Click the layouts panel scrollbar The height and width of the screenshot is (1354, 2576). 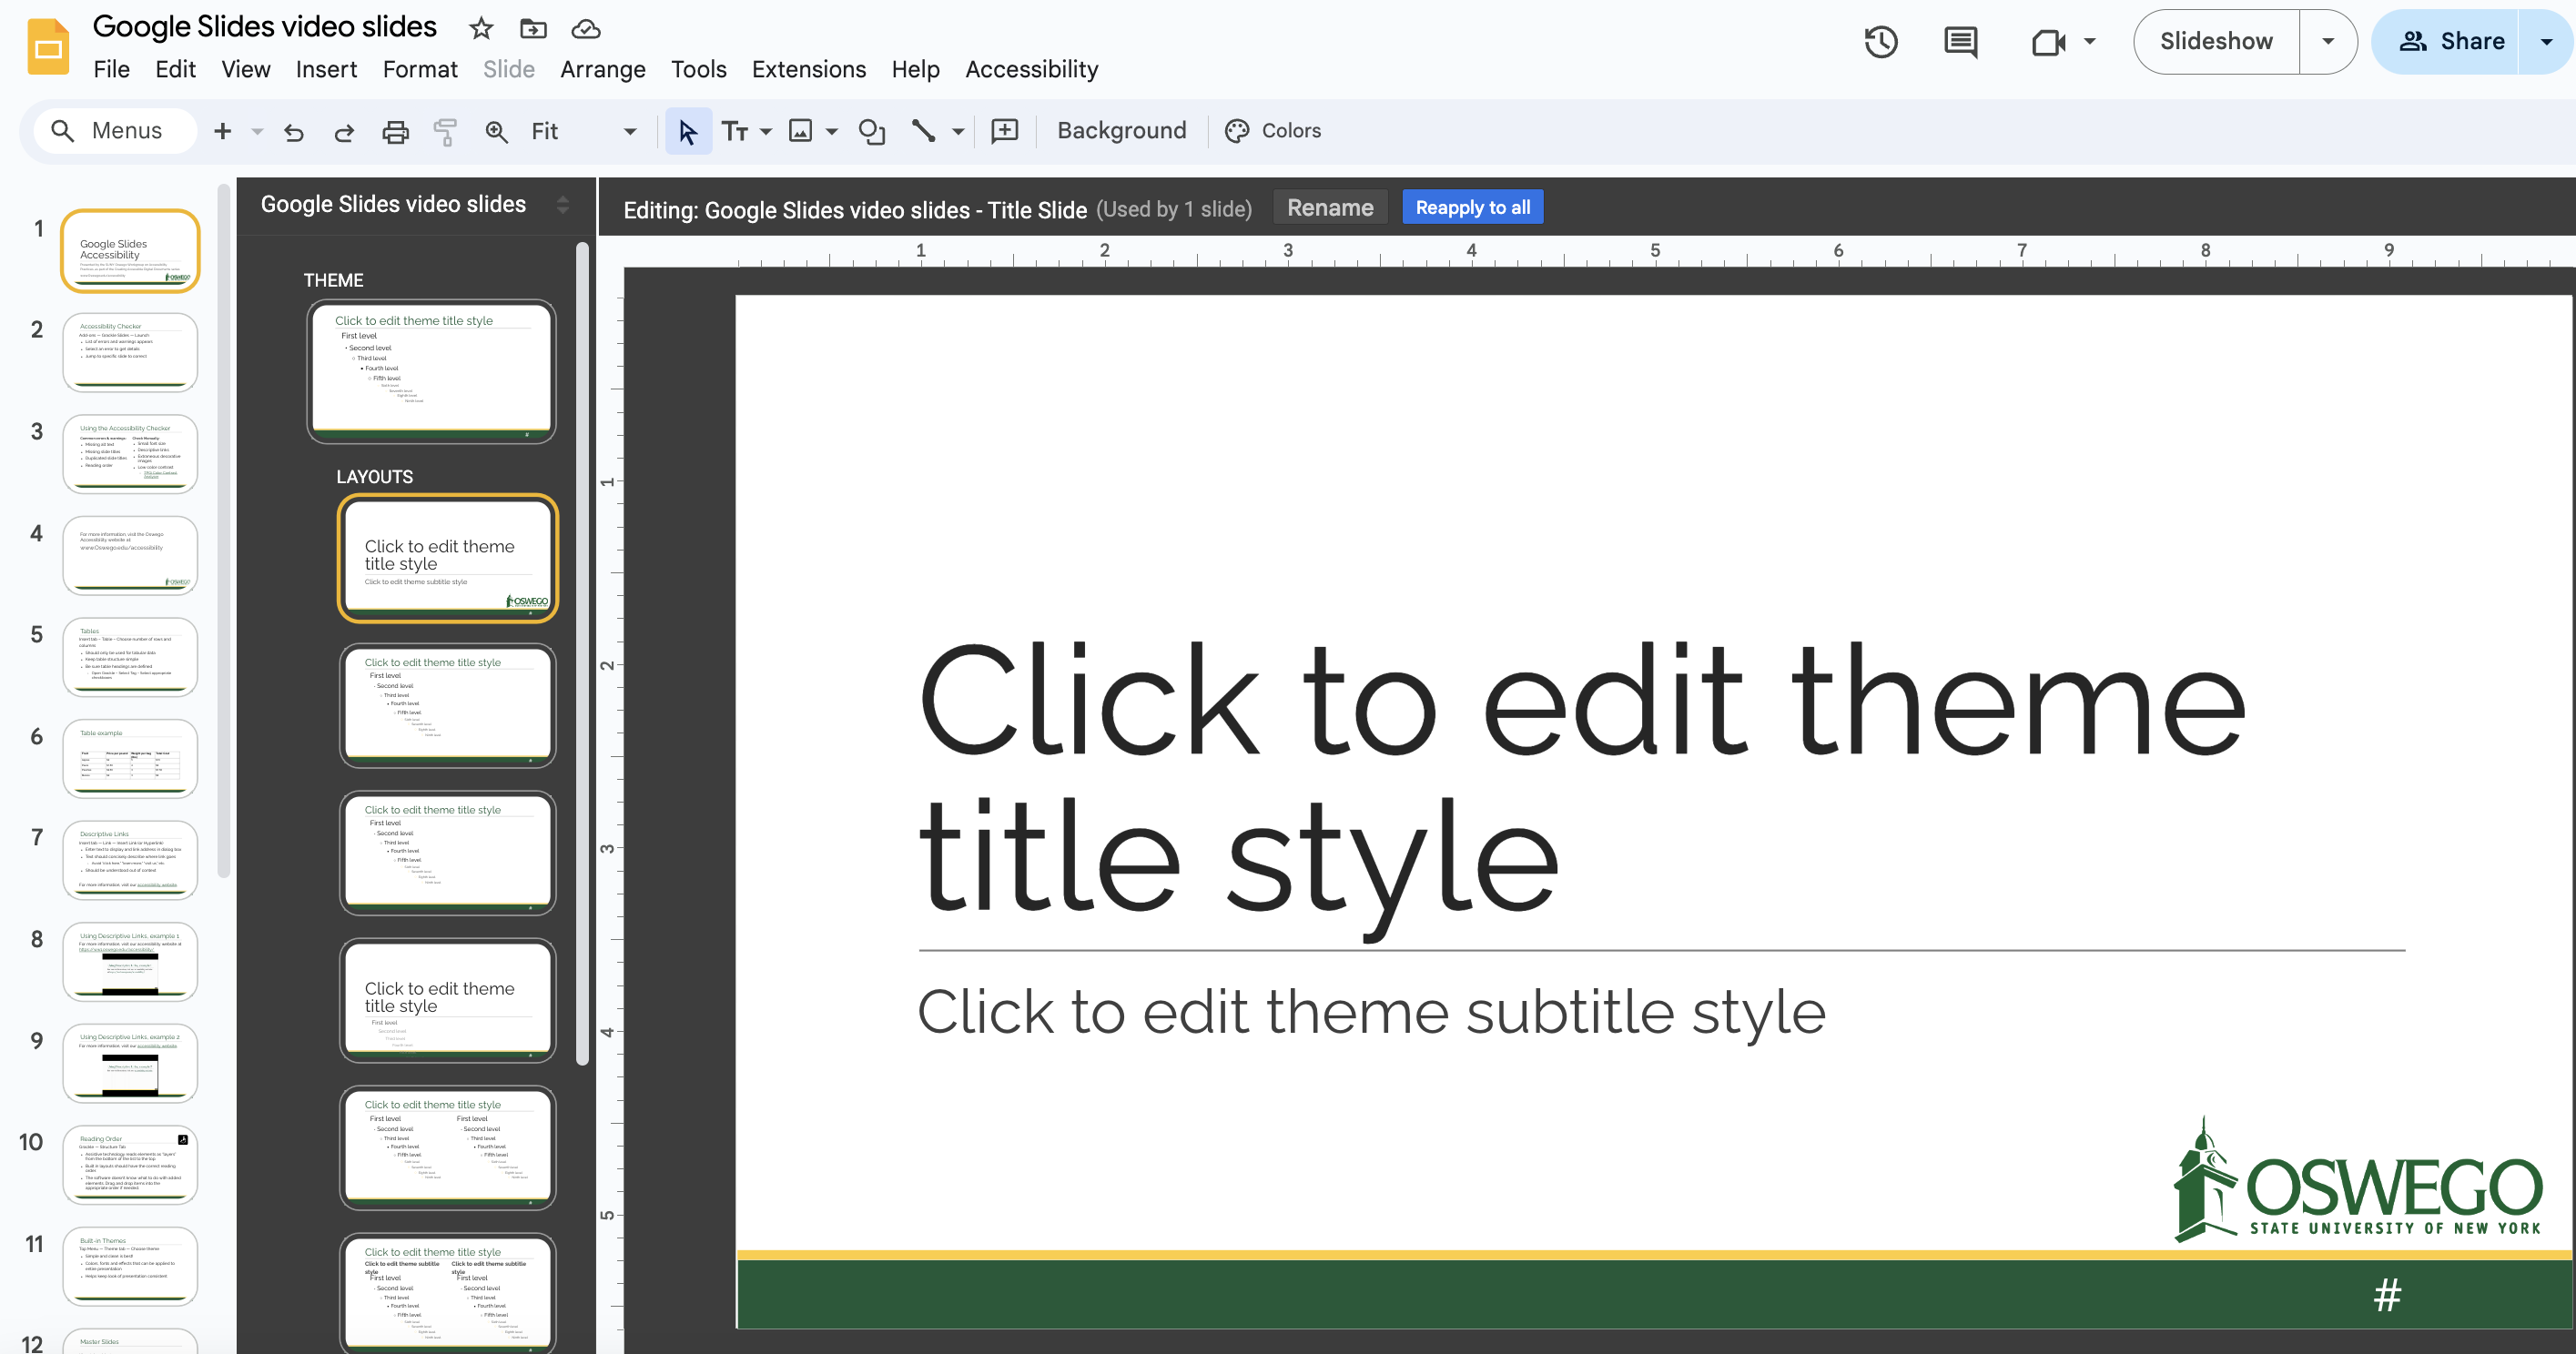pyautogui.click(x=582, y=655)
